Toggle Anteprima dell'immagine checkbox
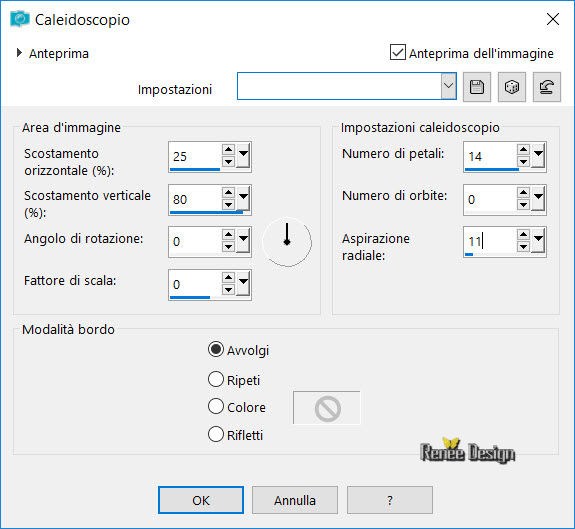Screen dimensions: 575x529 [x=398, y=52]
